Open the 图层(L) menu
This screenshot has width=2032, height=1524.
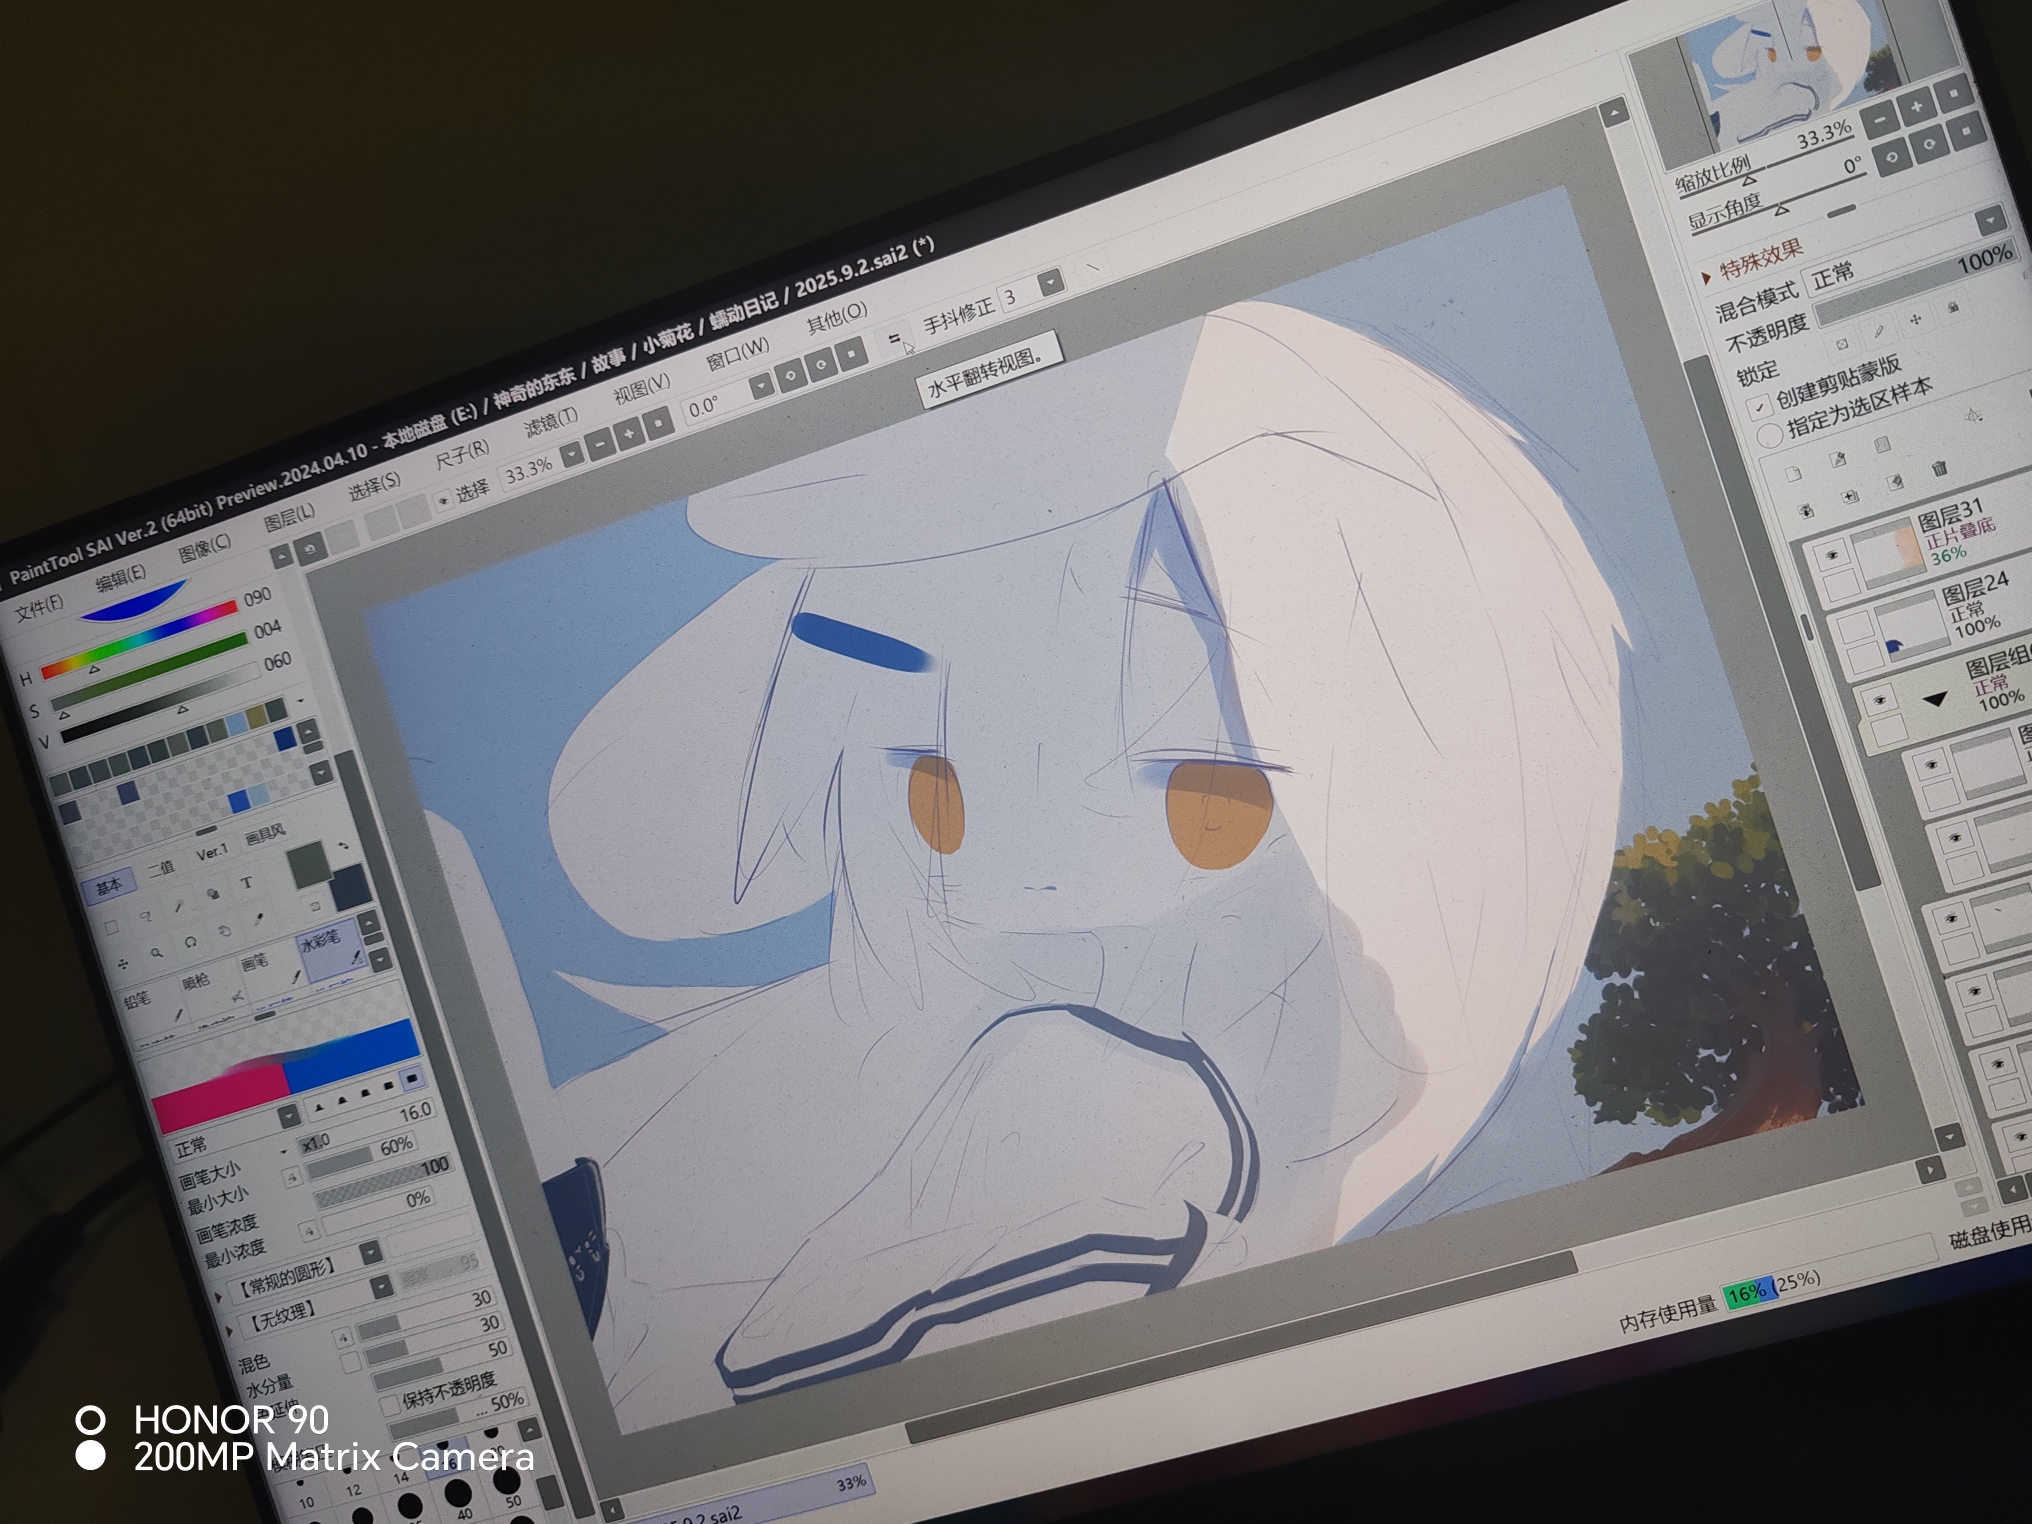(289, 517)
